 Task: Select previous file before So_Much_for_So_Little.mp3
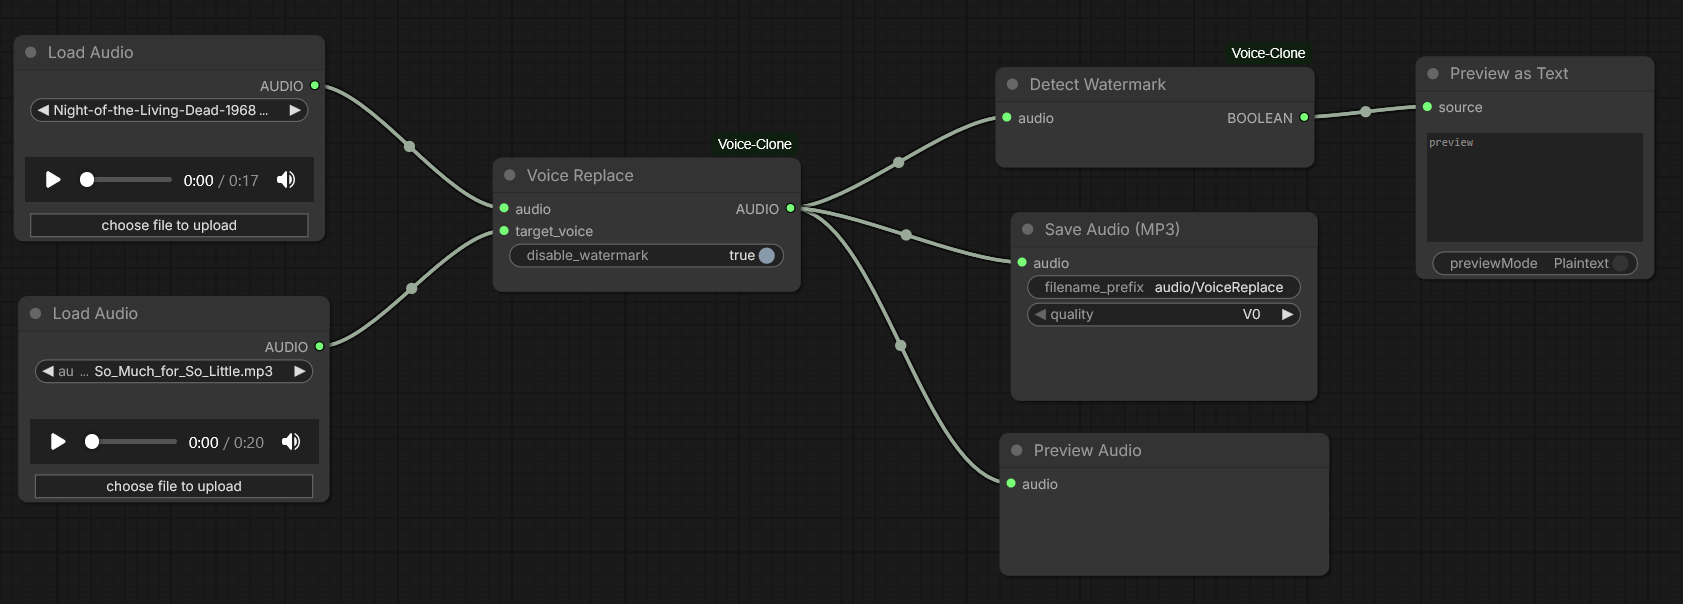48,372
